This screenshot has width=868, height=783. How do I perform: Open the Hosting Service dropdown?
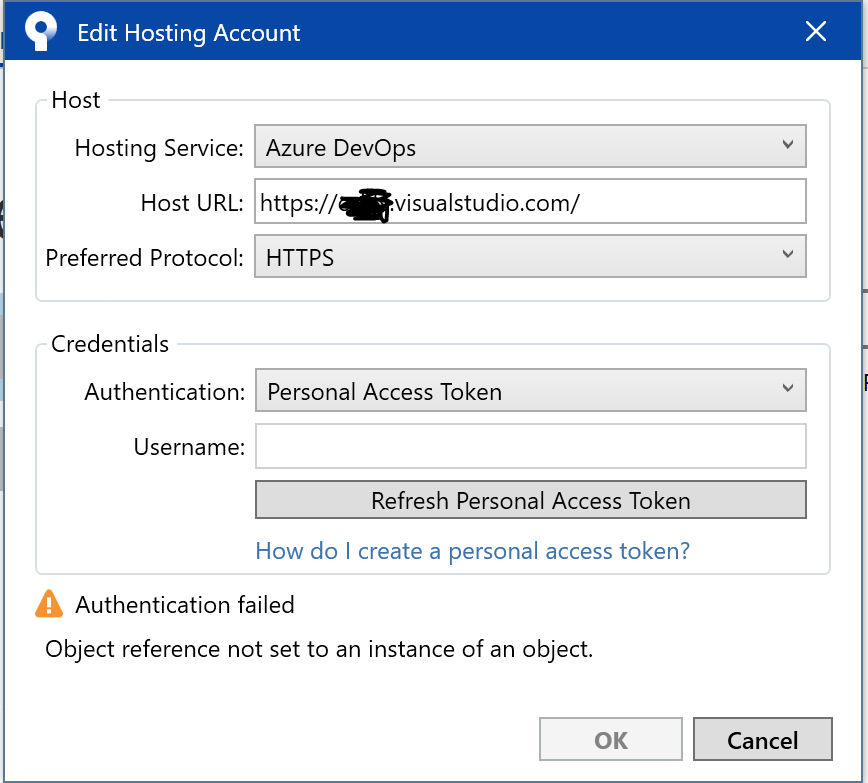point(530,146)
